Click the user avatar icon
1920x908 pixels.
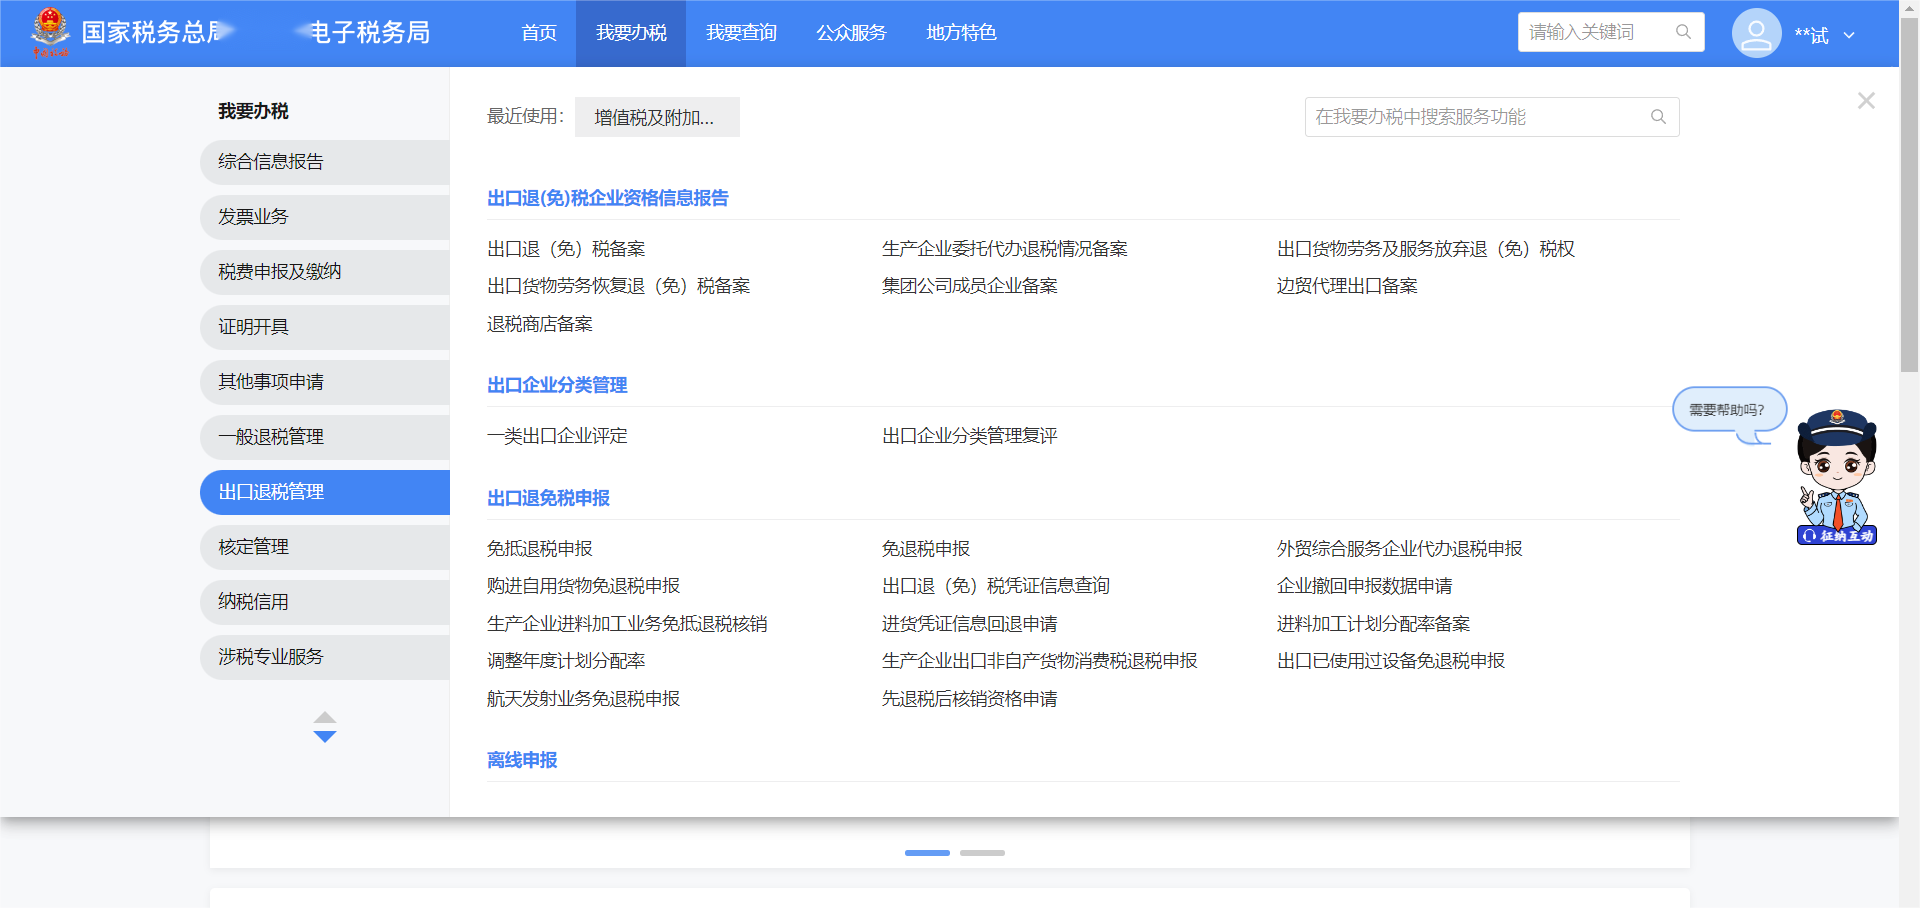click(1756, 33)
